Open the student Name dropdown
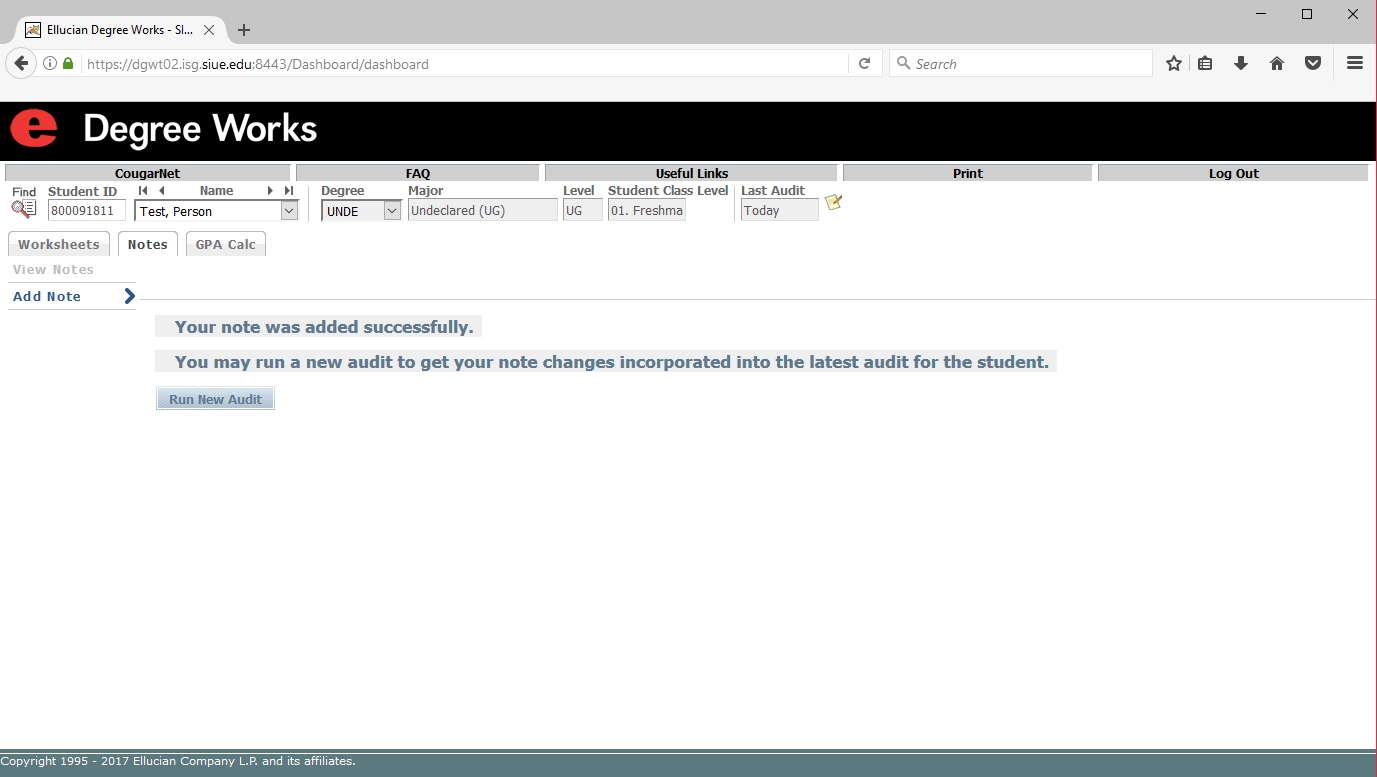The height and width of the screenshot is (777, 1377). (289, 211)
